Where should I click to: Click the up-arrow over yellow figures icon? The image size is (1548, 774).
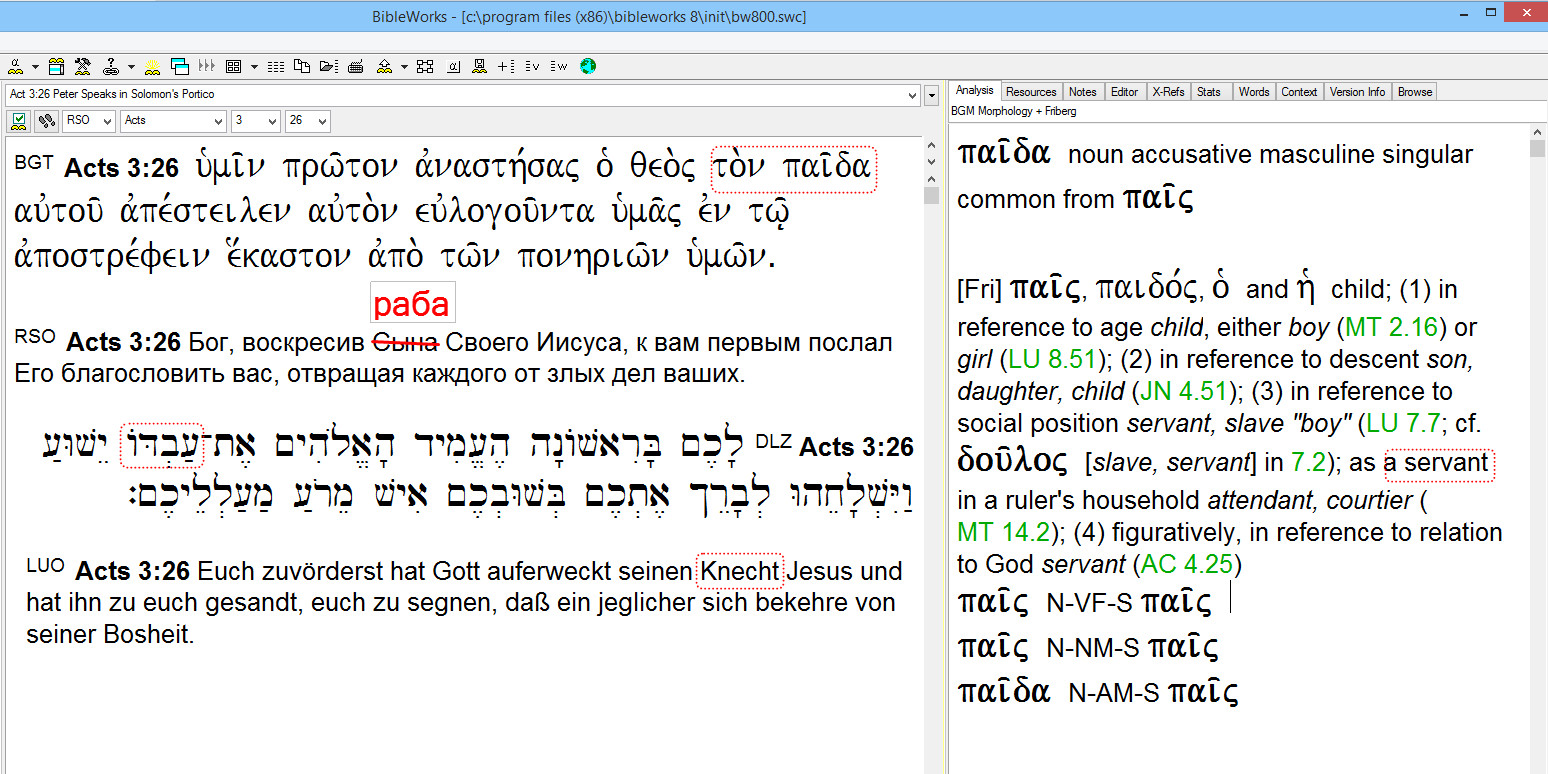(384, 66)
